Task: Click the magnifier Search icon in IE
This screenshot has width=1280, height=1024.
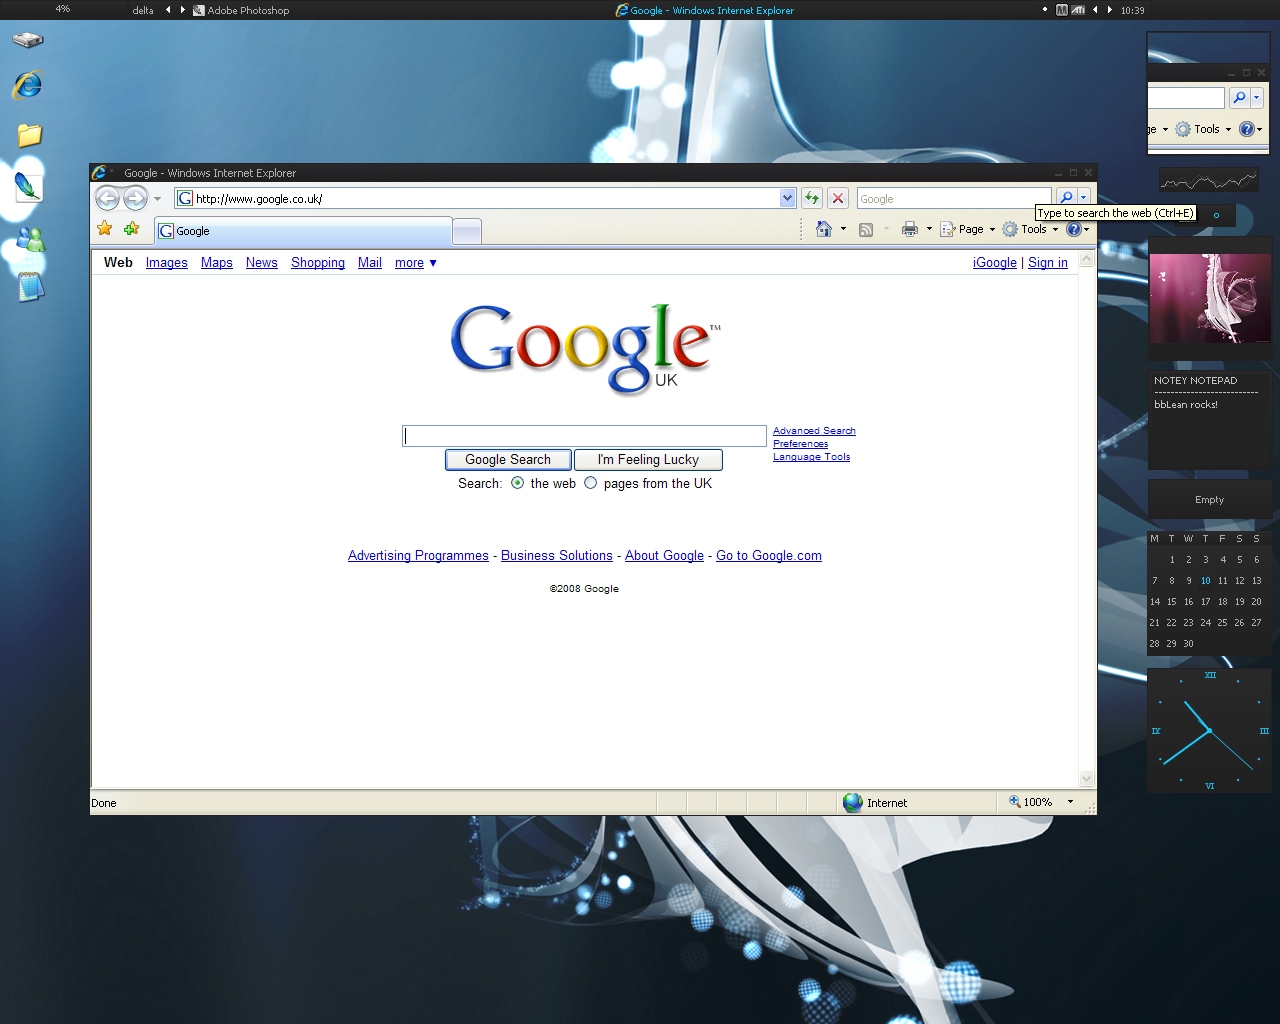Action: [x=1066, y=198]
